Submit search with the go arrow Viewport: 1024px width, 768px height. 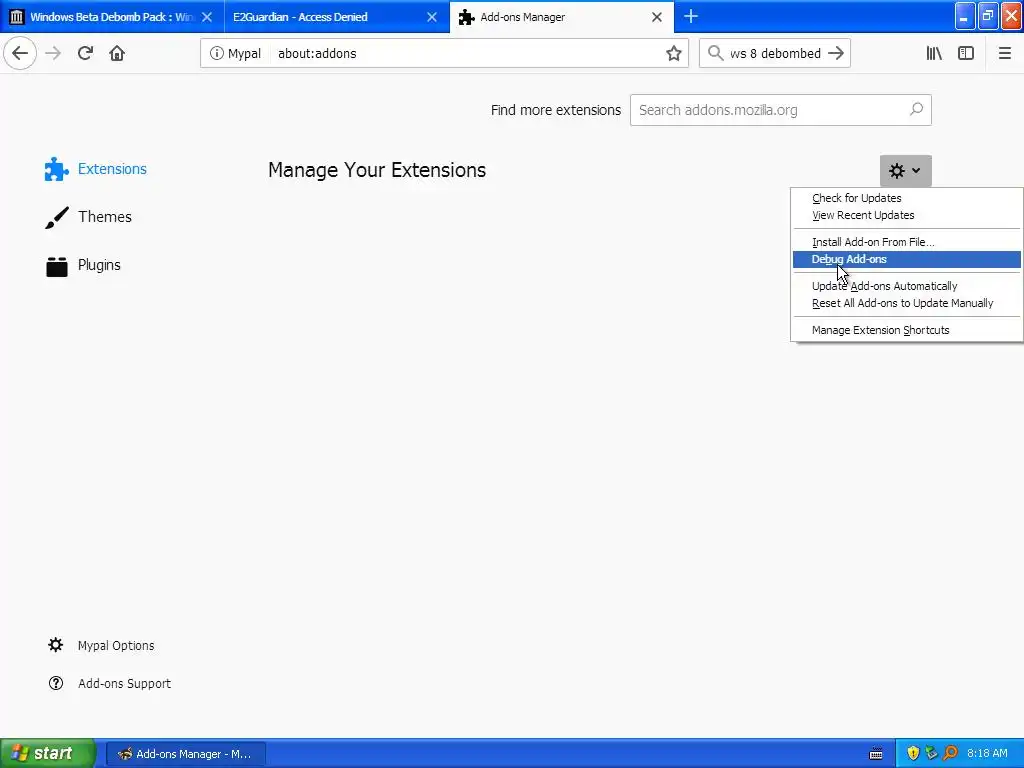tap(835, 53)
